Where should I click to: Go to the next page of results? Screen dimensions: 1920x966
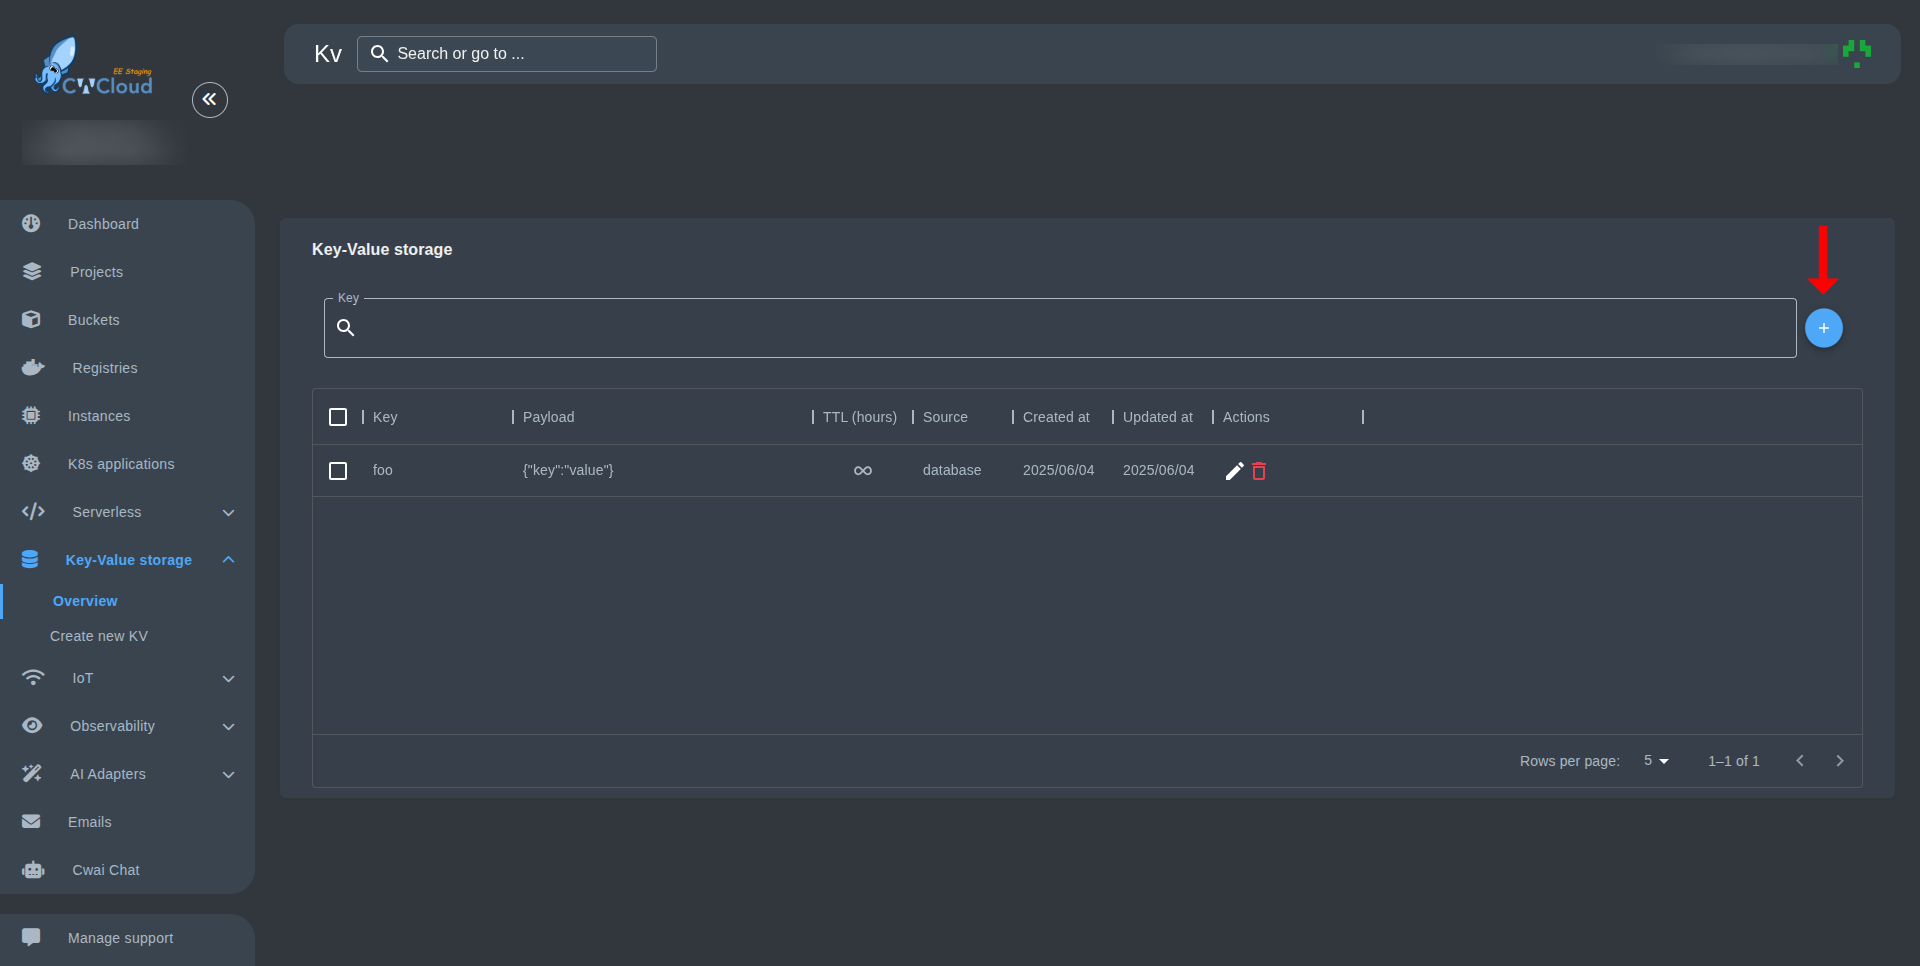click(x=1840, y=760)
